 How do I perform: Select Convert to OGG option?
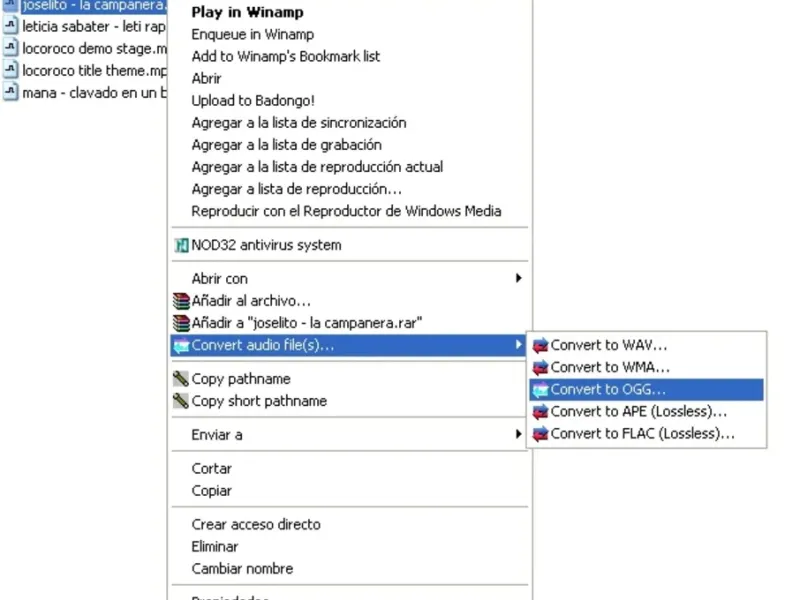tap(608, 390)
